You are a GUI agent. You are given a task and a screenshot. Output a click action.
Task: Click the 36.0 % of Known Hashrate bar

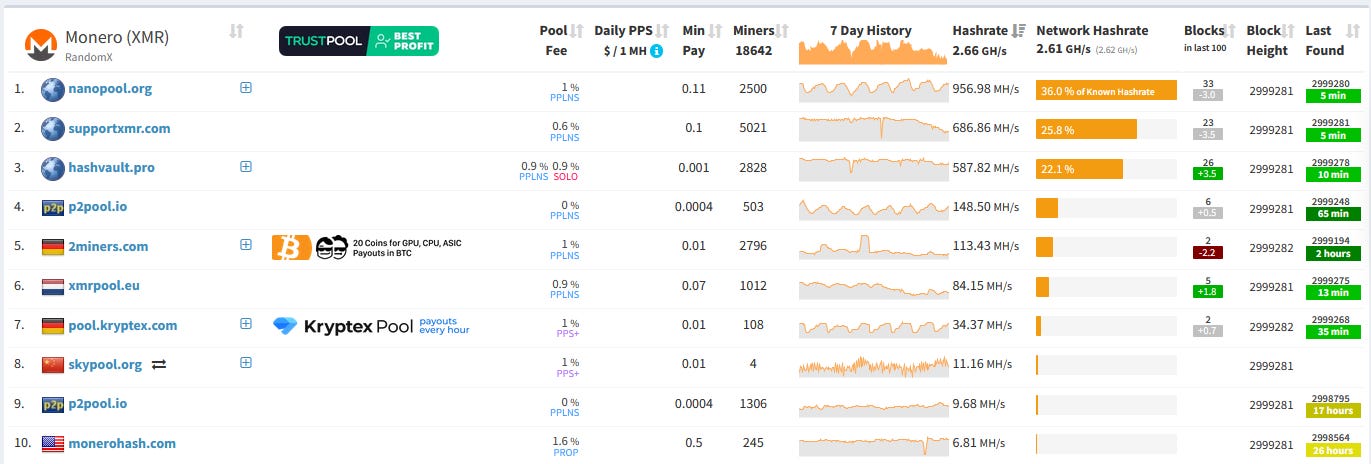coord(1106,91)
